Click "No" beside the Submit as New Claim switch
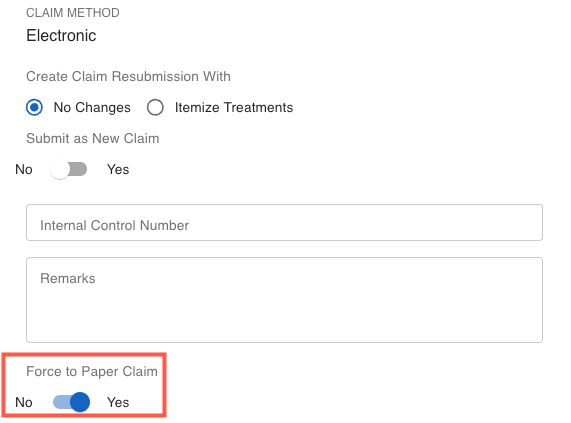 (24, 170)
